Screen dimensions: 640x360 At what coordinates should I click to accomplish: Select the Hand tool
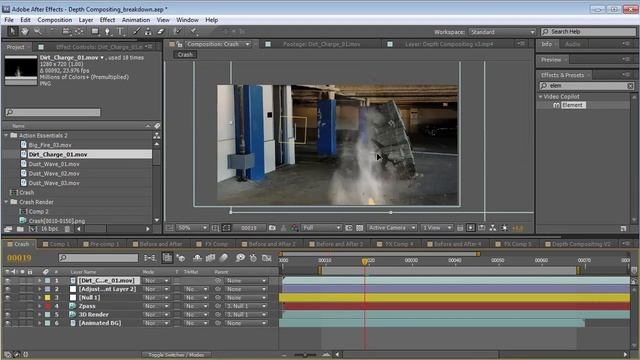(x=25, y=31)
